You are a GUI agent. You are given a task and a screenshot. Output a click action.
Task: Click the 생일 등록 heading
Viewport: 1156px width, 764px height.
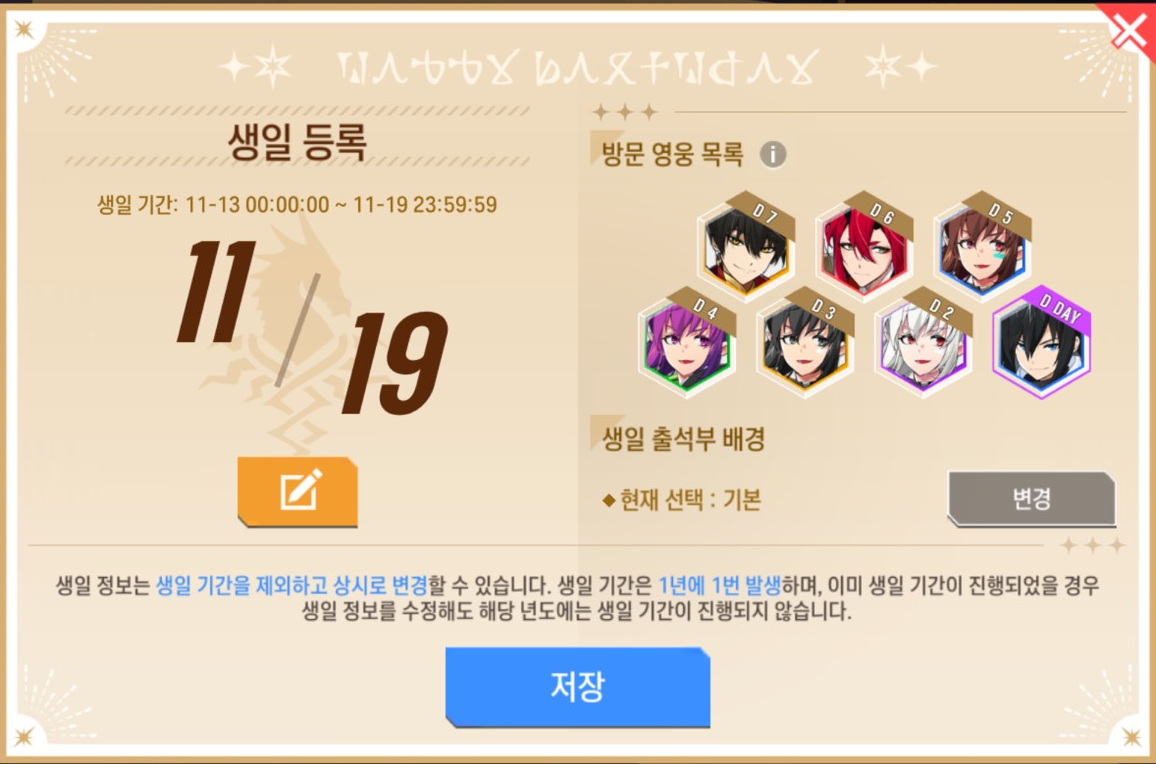click(x=297, y=142)
